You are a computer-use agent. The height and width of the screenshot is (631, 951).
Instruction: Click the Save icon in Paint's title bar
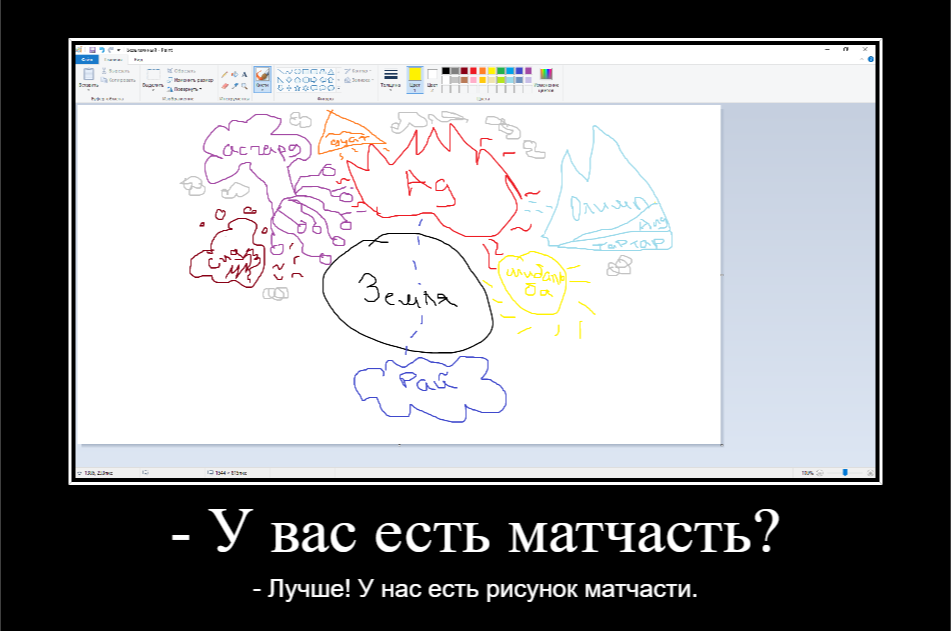coord(92,50)
